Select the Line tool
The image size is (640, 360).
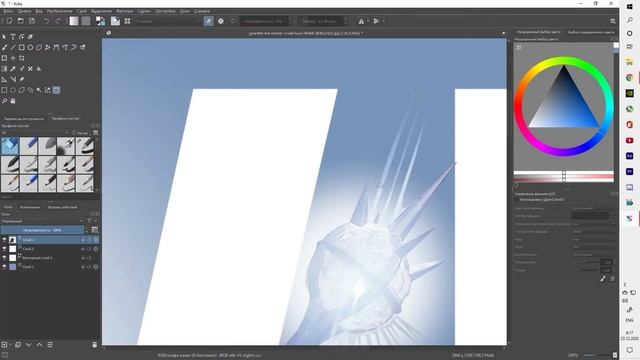[13, 47]
